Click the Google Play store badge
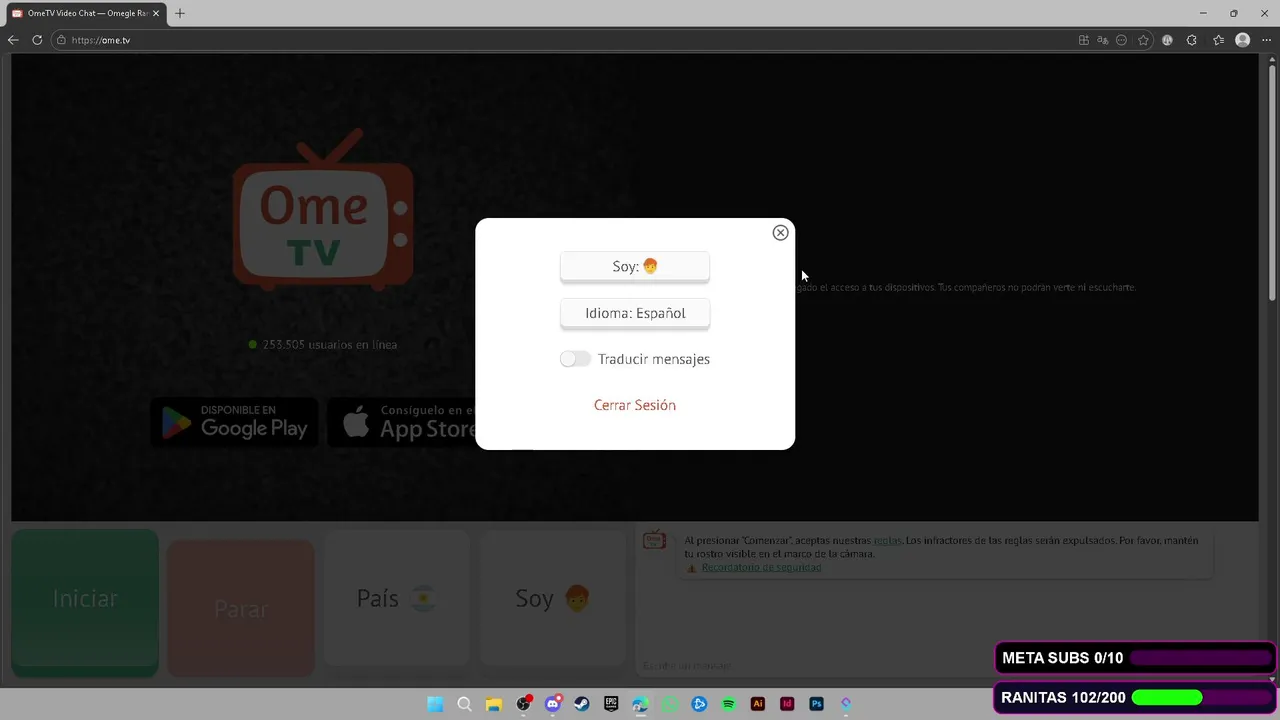Screen dimensions: 1280x720 235,422
